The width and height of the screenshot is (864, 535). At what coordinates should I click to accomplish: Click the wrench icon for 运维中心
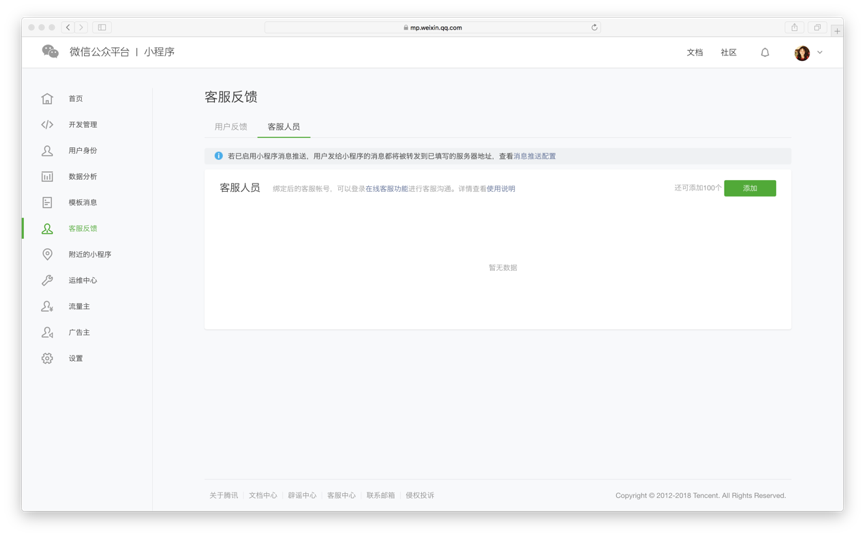tap(47, 280)
